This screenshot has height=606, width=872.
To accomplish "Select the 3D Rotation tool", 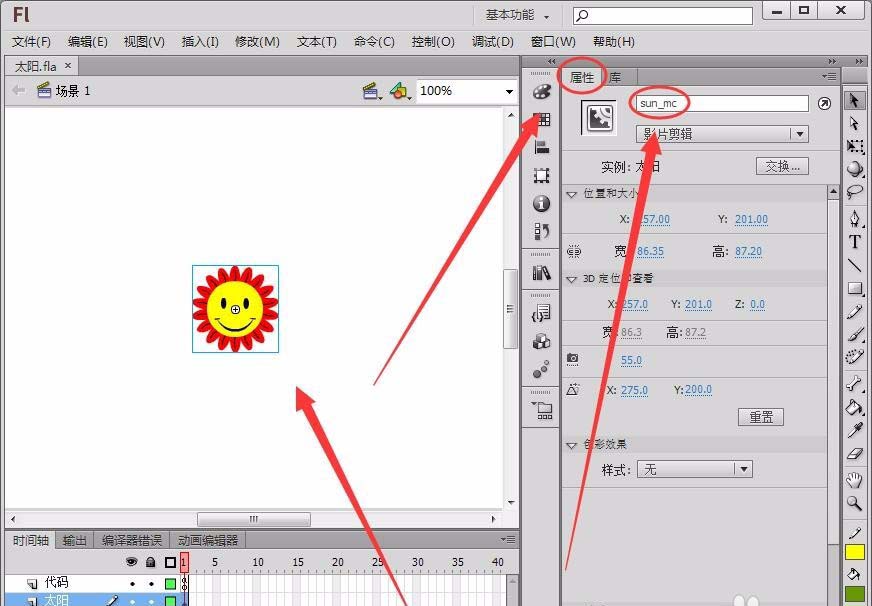I will (854, 169).
